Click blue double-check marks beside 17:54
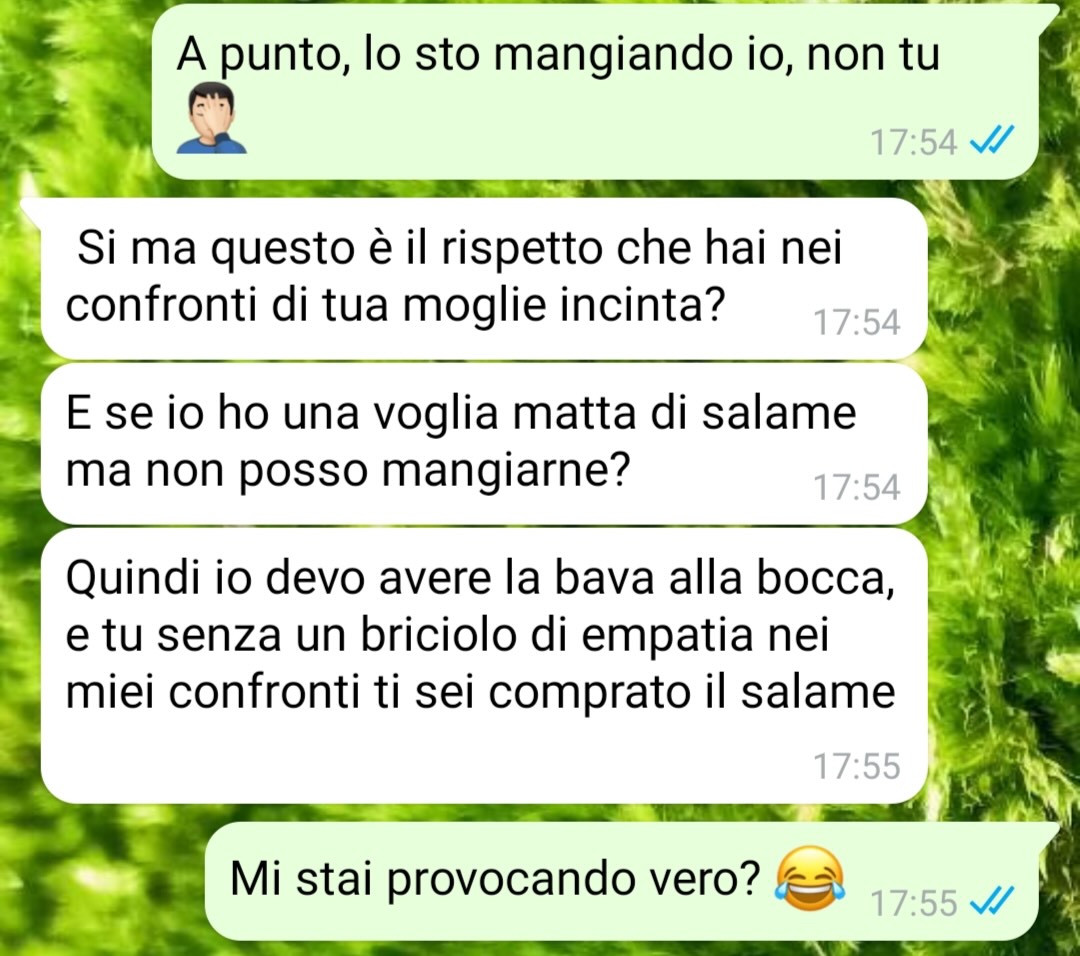The image size is (1080, 956). 991,141
